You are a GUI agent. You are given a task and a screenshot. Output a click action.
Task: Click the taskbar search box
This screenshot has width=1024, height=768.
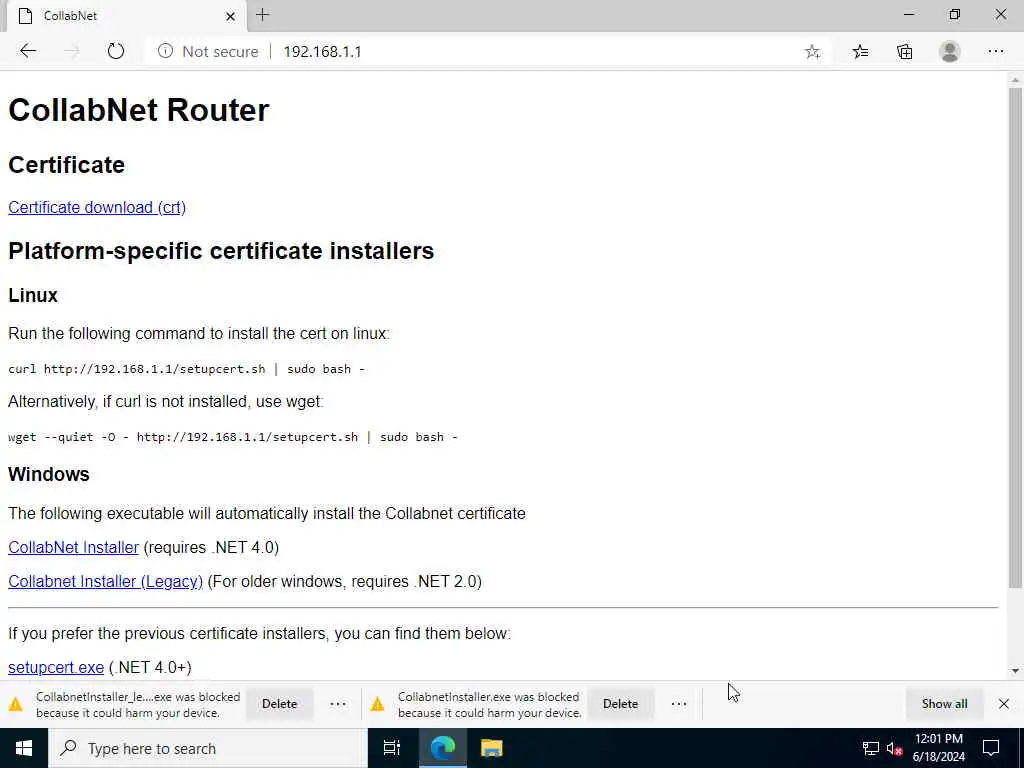pos(208,748)
